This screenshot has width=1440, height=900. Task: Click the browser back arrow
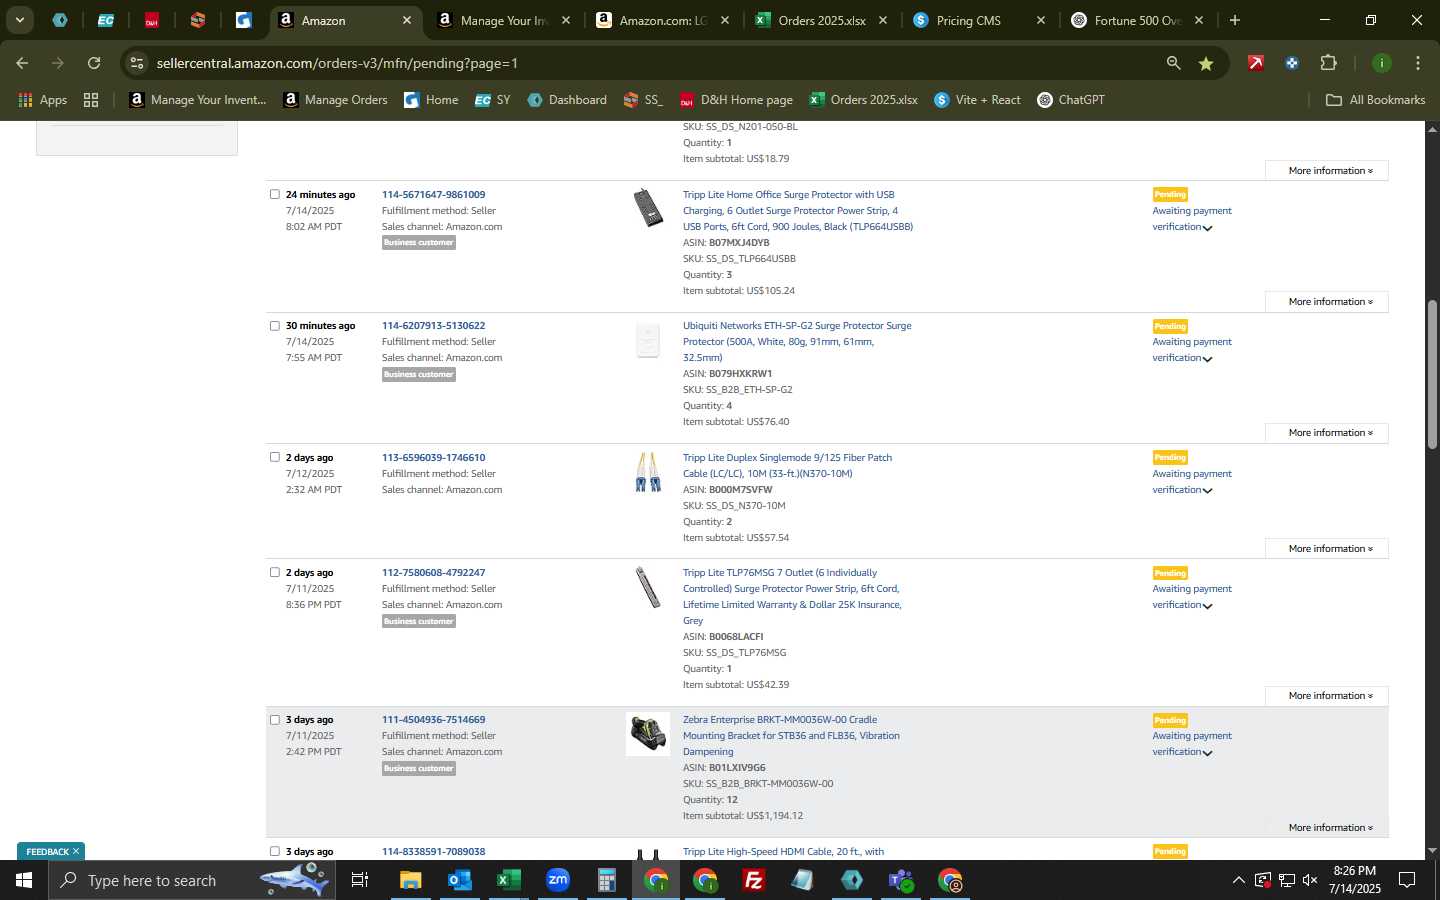coord(22,63)
